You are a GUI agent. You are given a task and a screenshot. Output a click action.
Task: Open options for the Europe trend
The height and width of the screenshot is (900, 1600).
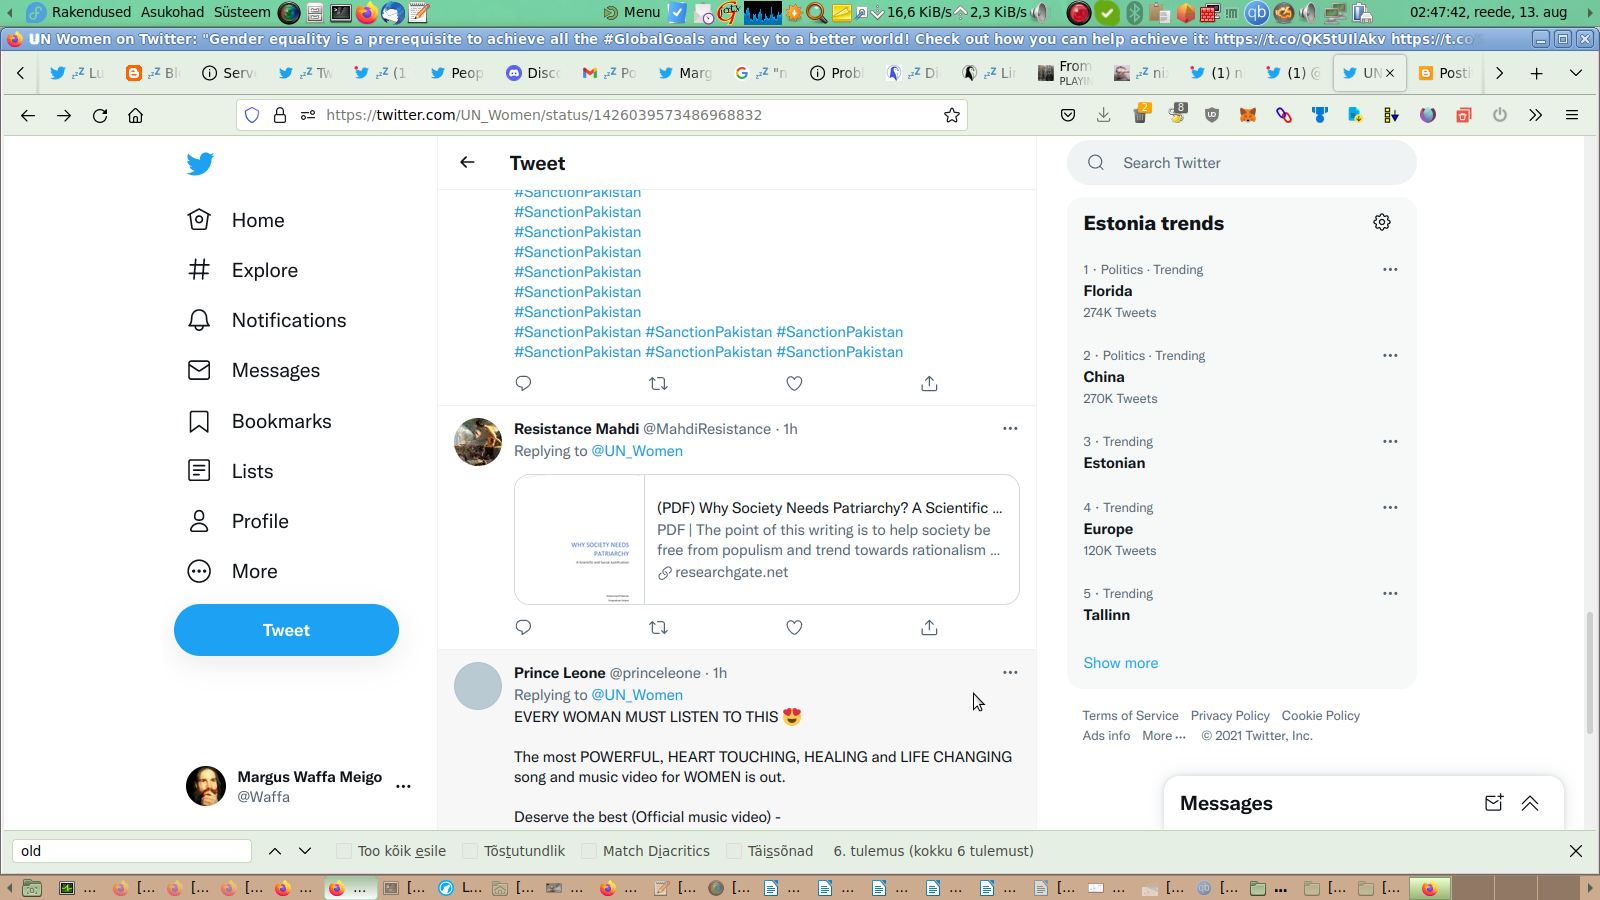click(x=1390, y=507)
